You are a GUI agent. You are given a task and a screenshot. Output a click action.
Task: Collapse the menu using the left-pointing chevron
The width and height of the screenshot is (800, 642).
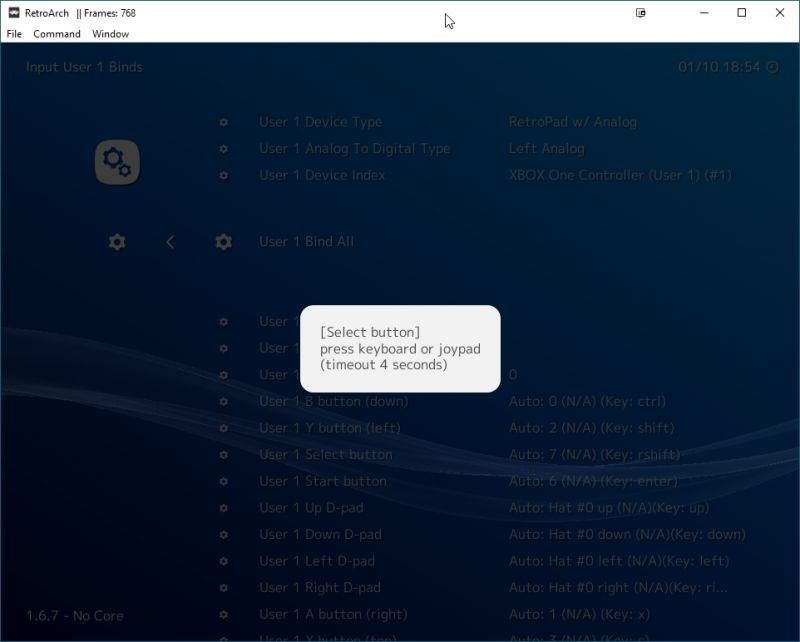(x=170, y=241)
